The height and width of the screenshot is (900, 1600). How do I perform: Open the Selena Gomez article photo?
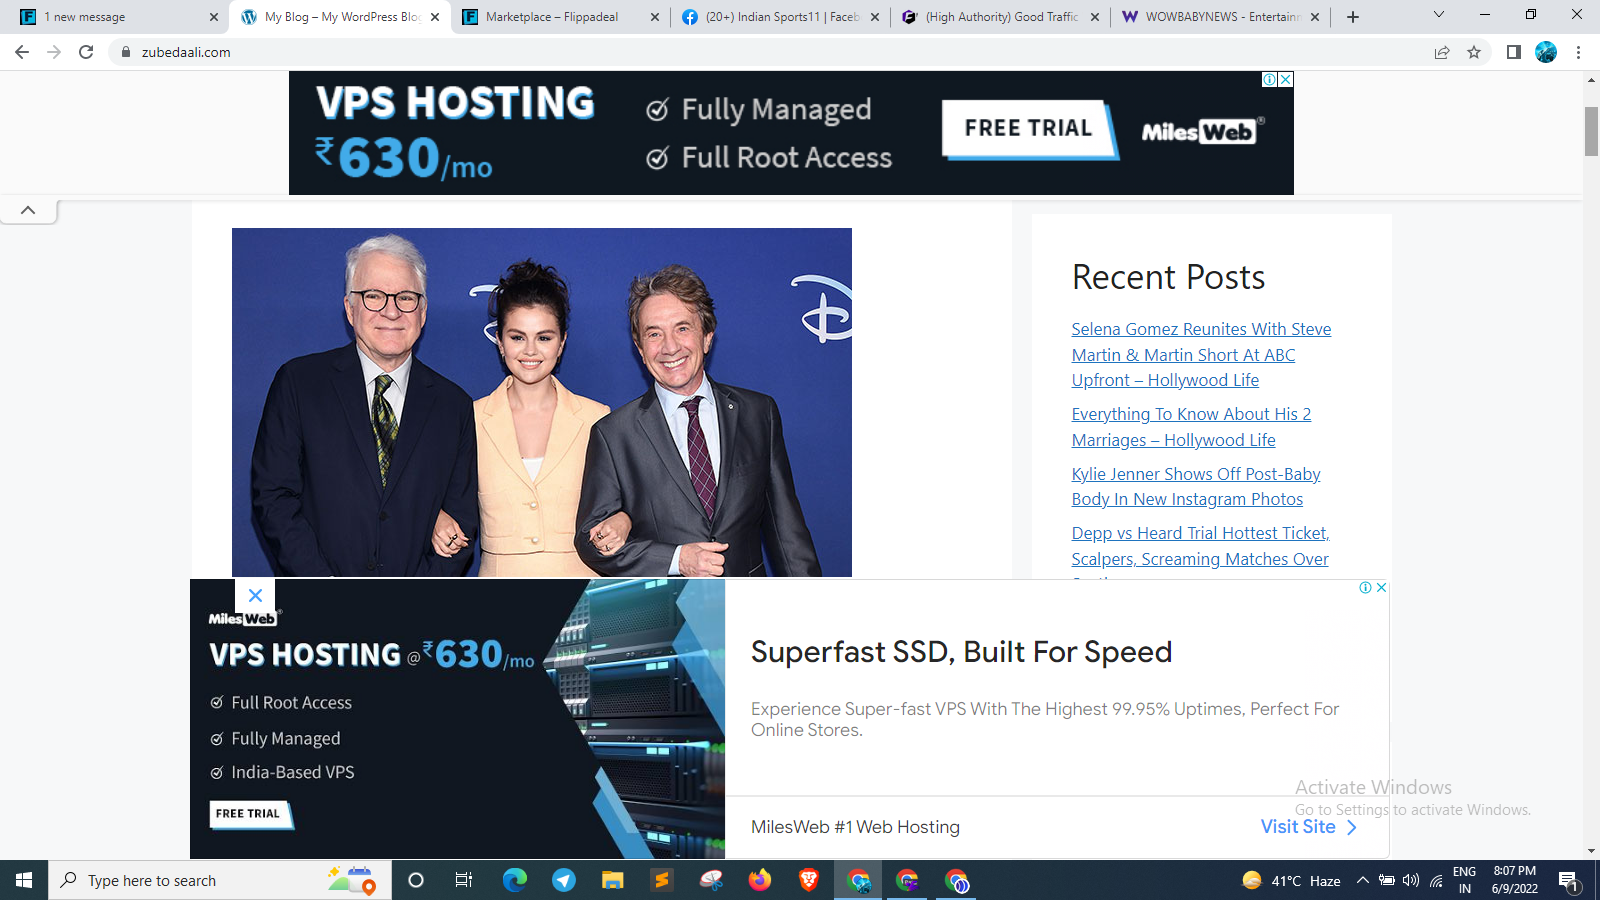tap(542, 402)
